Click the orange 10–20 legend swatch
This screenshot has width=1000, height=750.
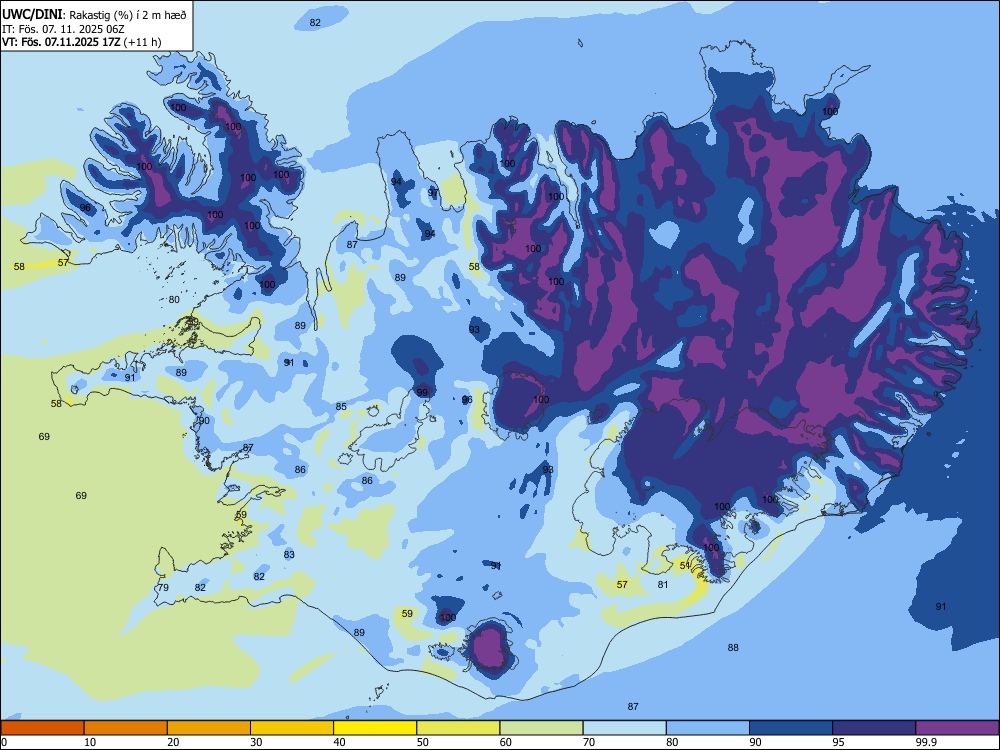tap(126, 728)
